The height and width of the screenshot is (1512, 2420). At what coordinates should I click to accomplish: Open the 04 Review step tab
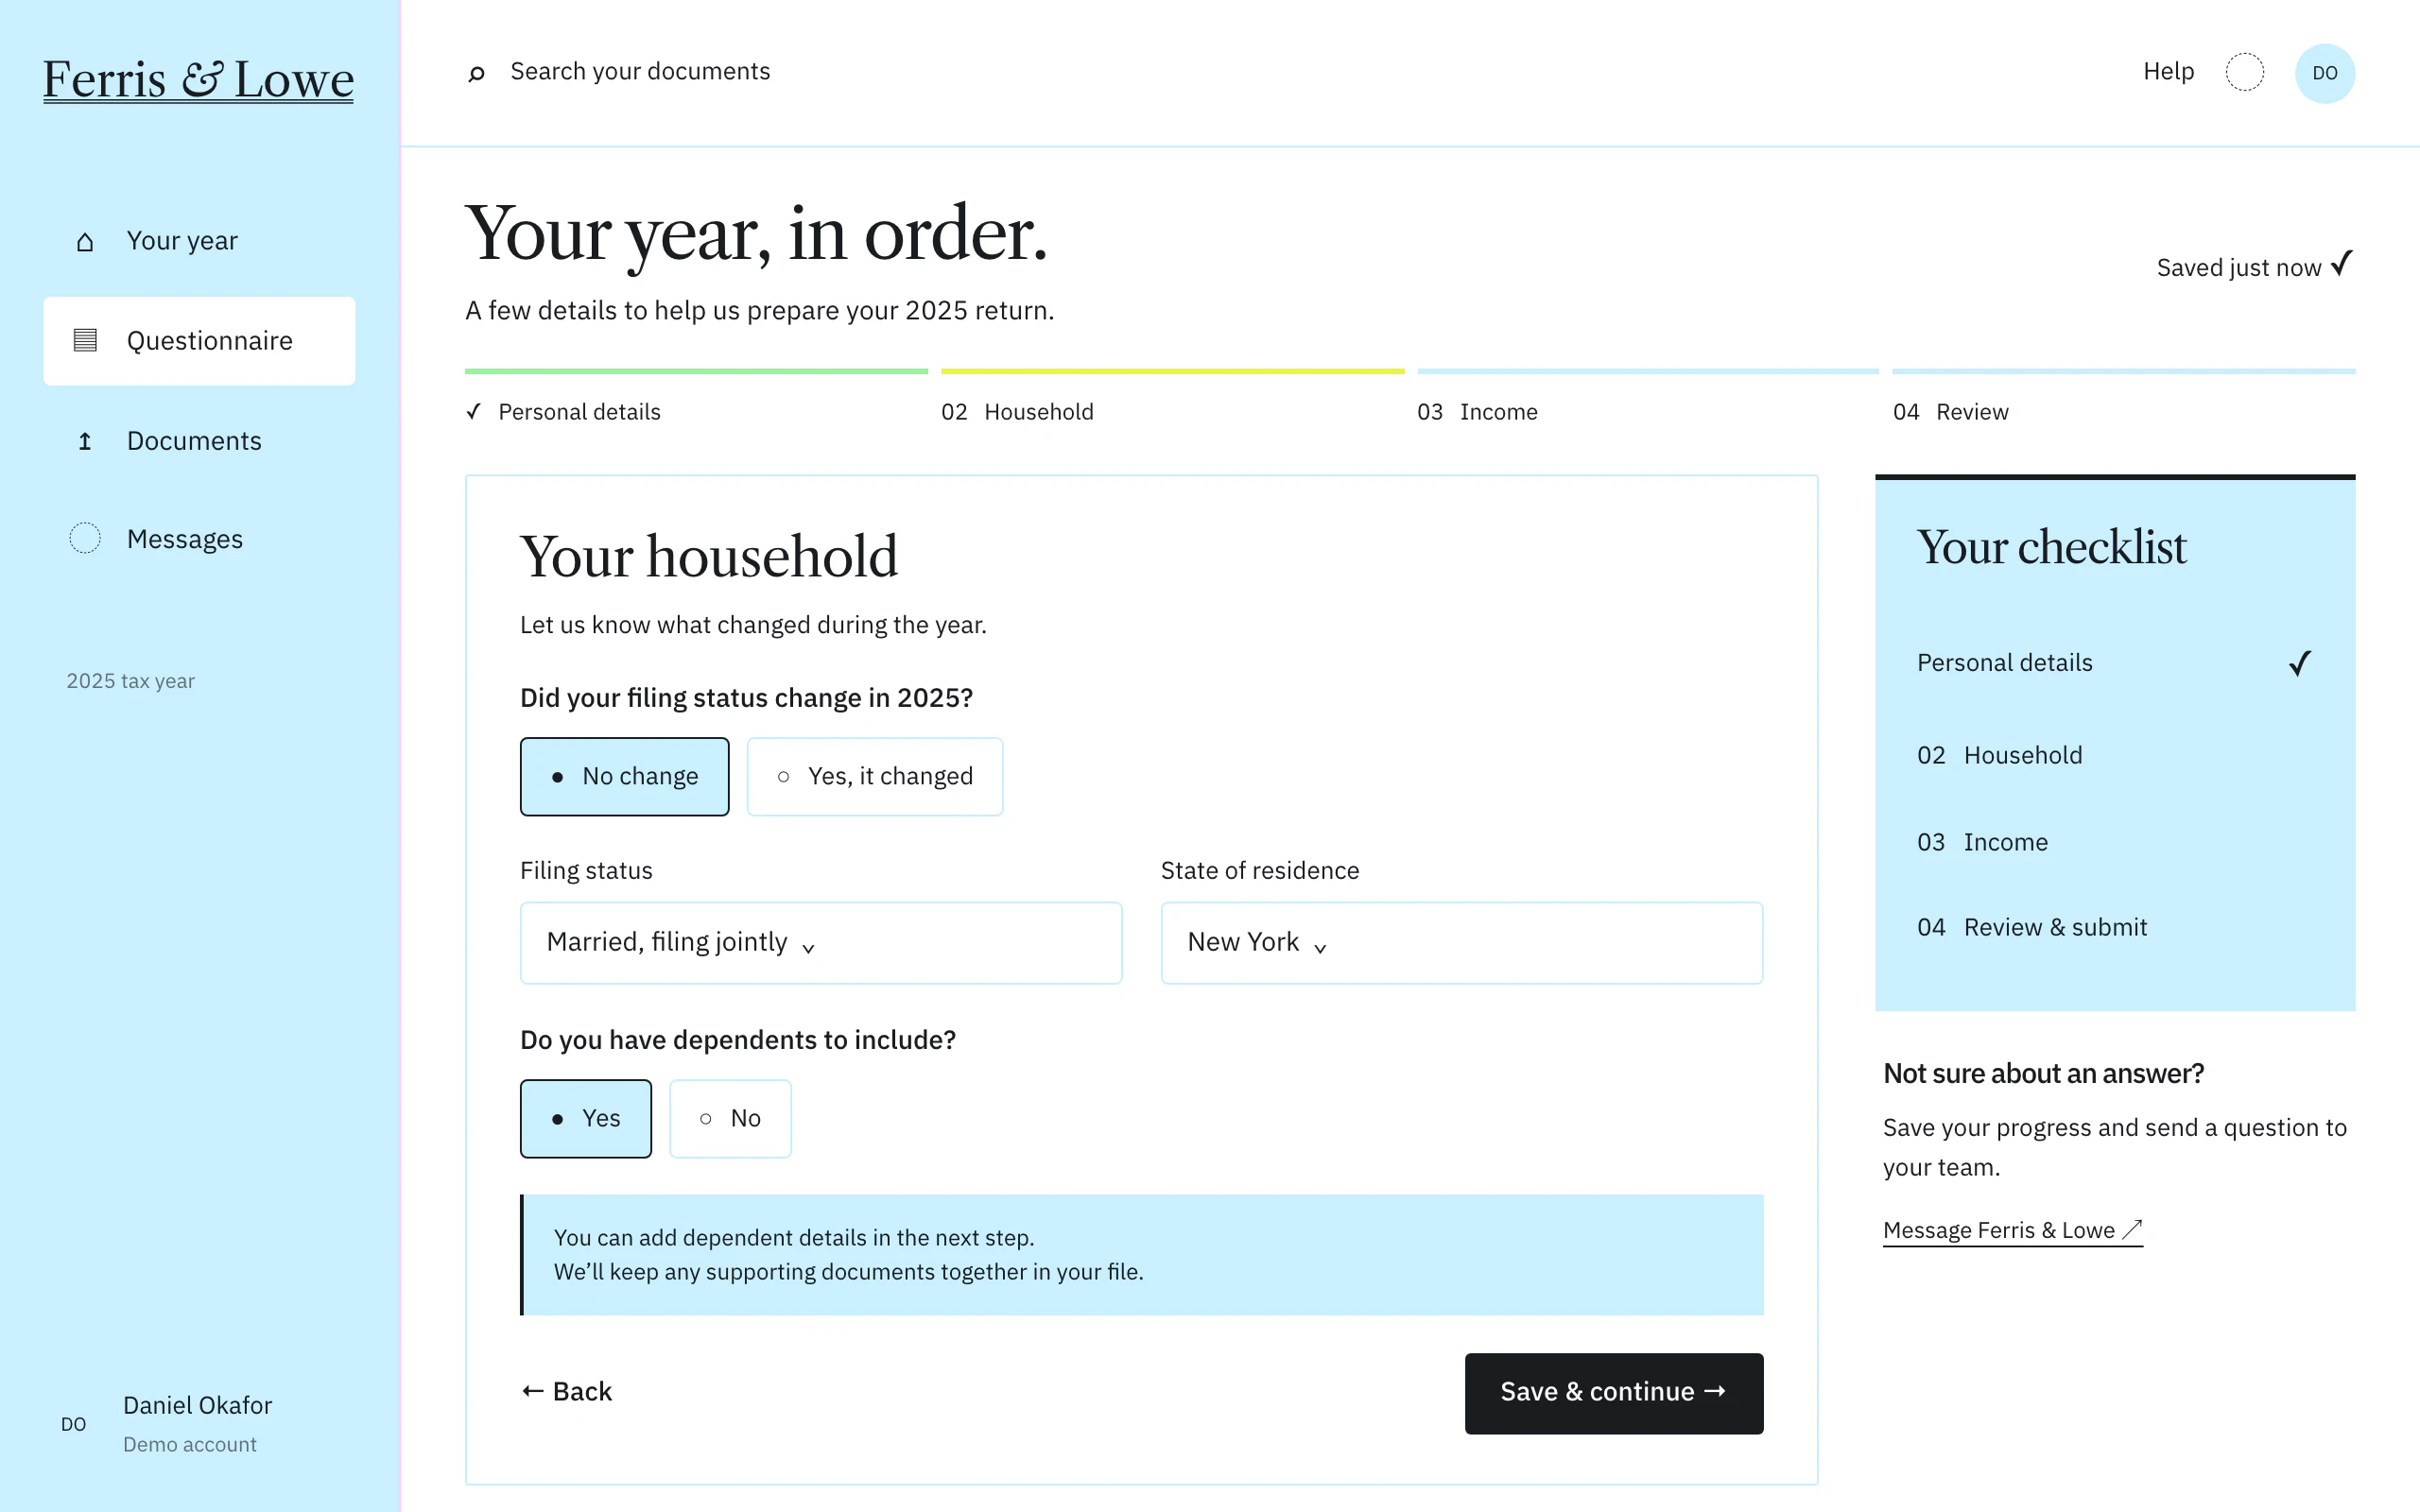pos(1950,412)
